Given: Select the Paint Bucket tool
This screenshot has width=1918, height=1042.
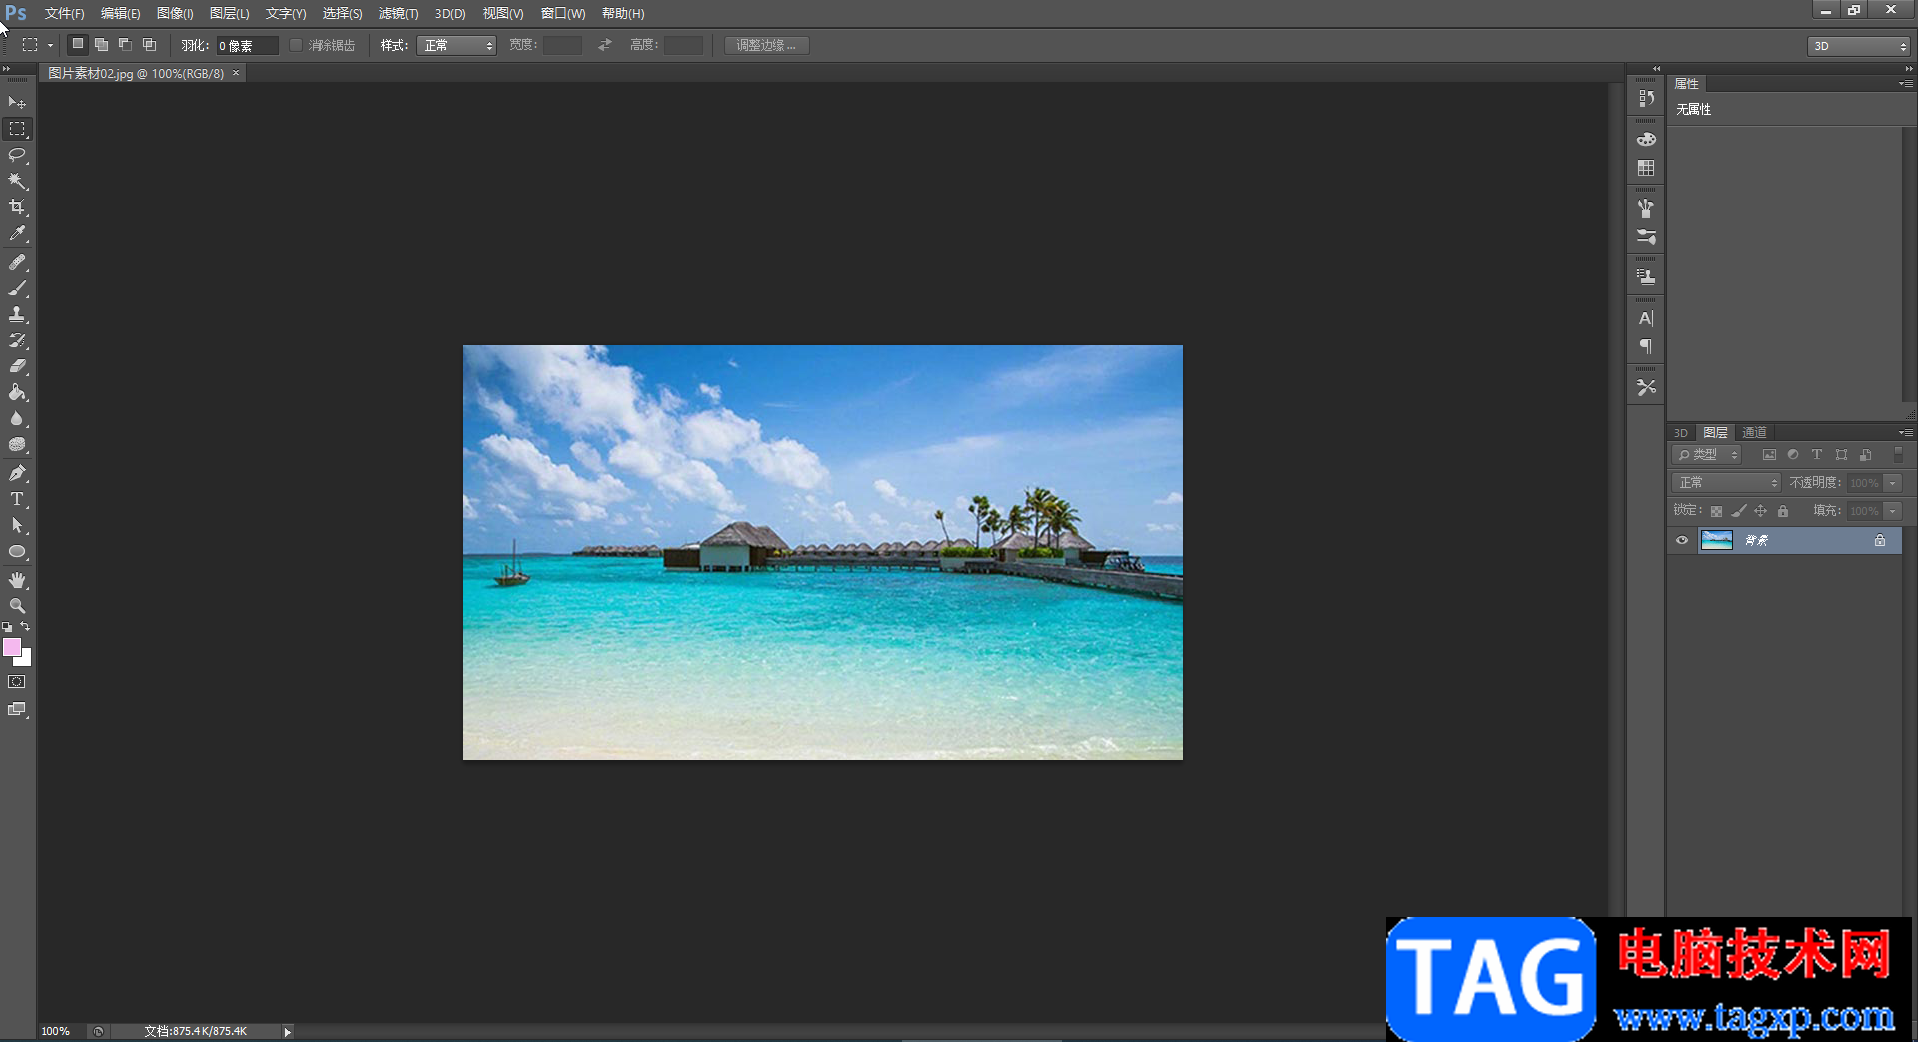Looking at the screenshot, I should (x=17, y=392).
